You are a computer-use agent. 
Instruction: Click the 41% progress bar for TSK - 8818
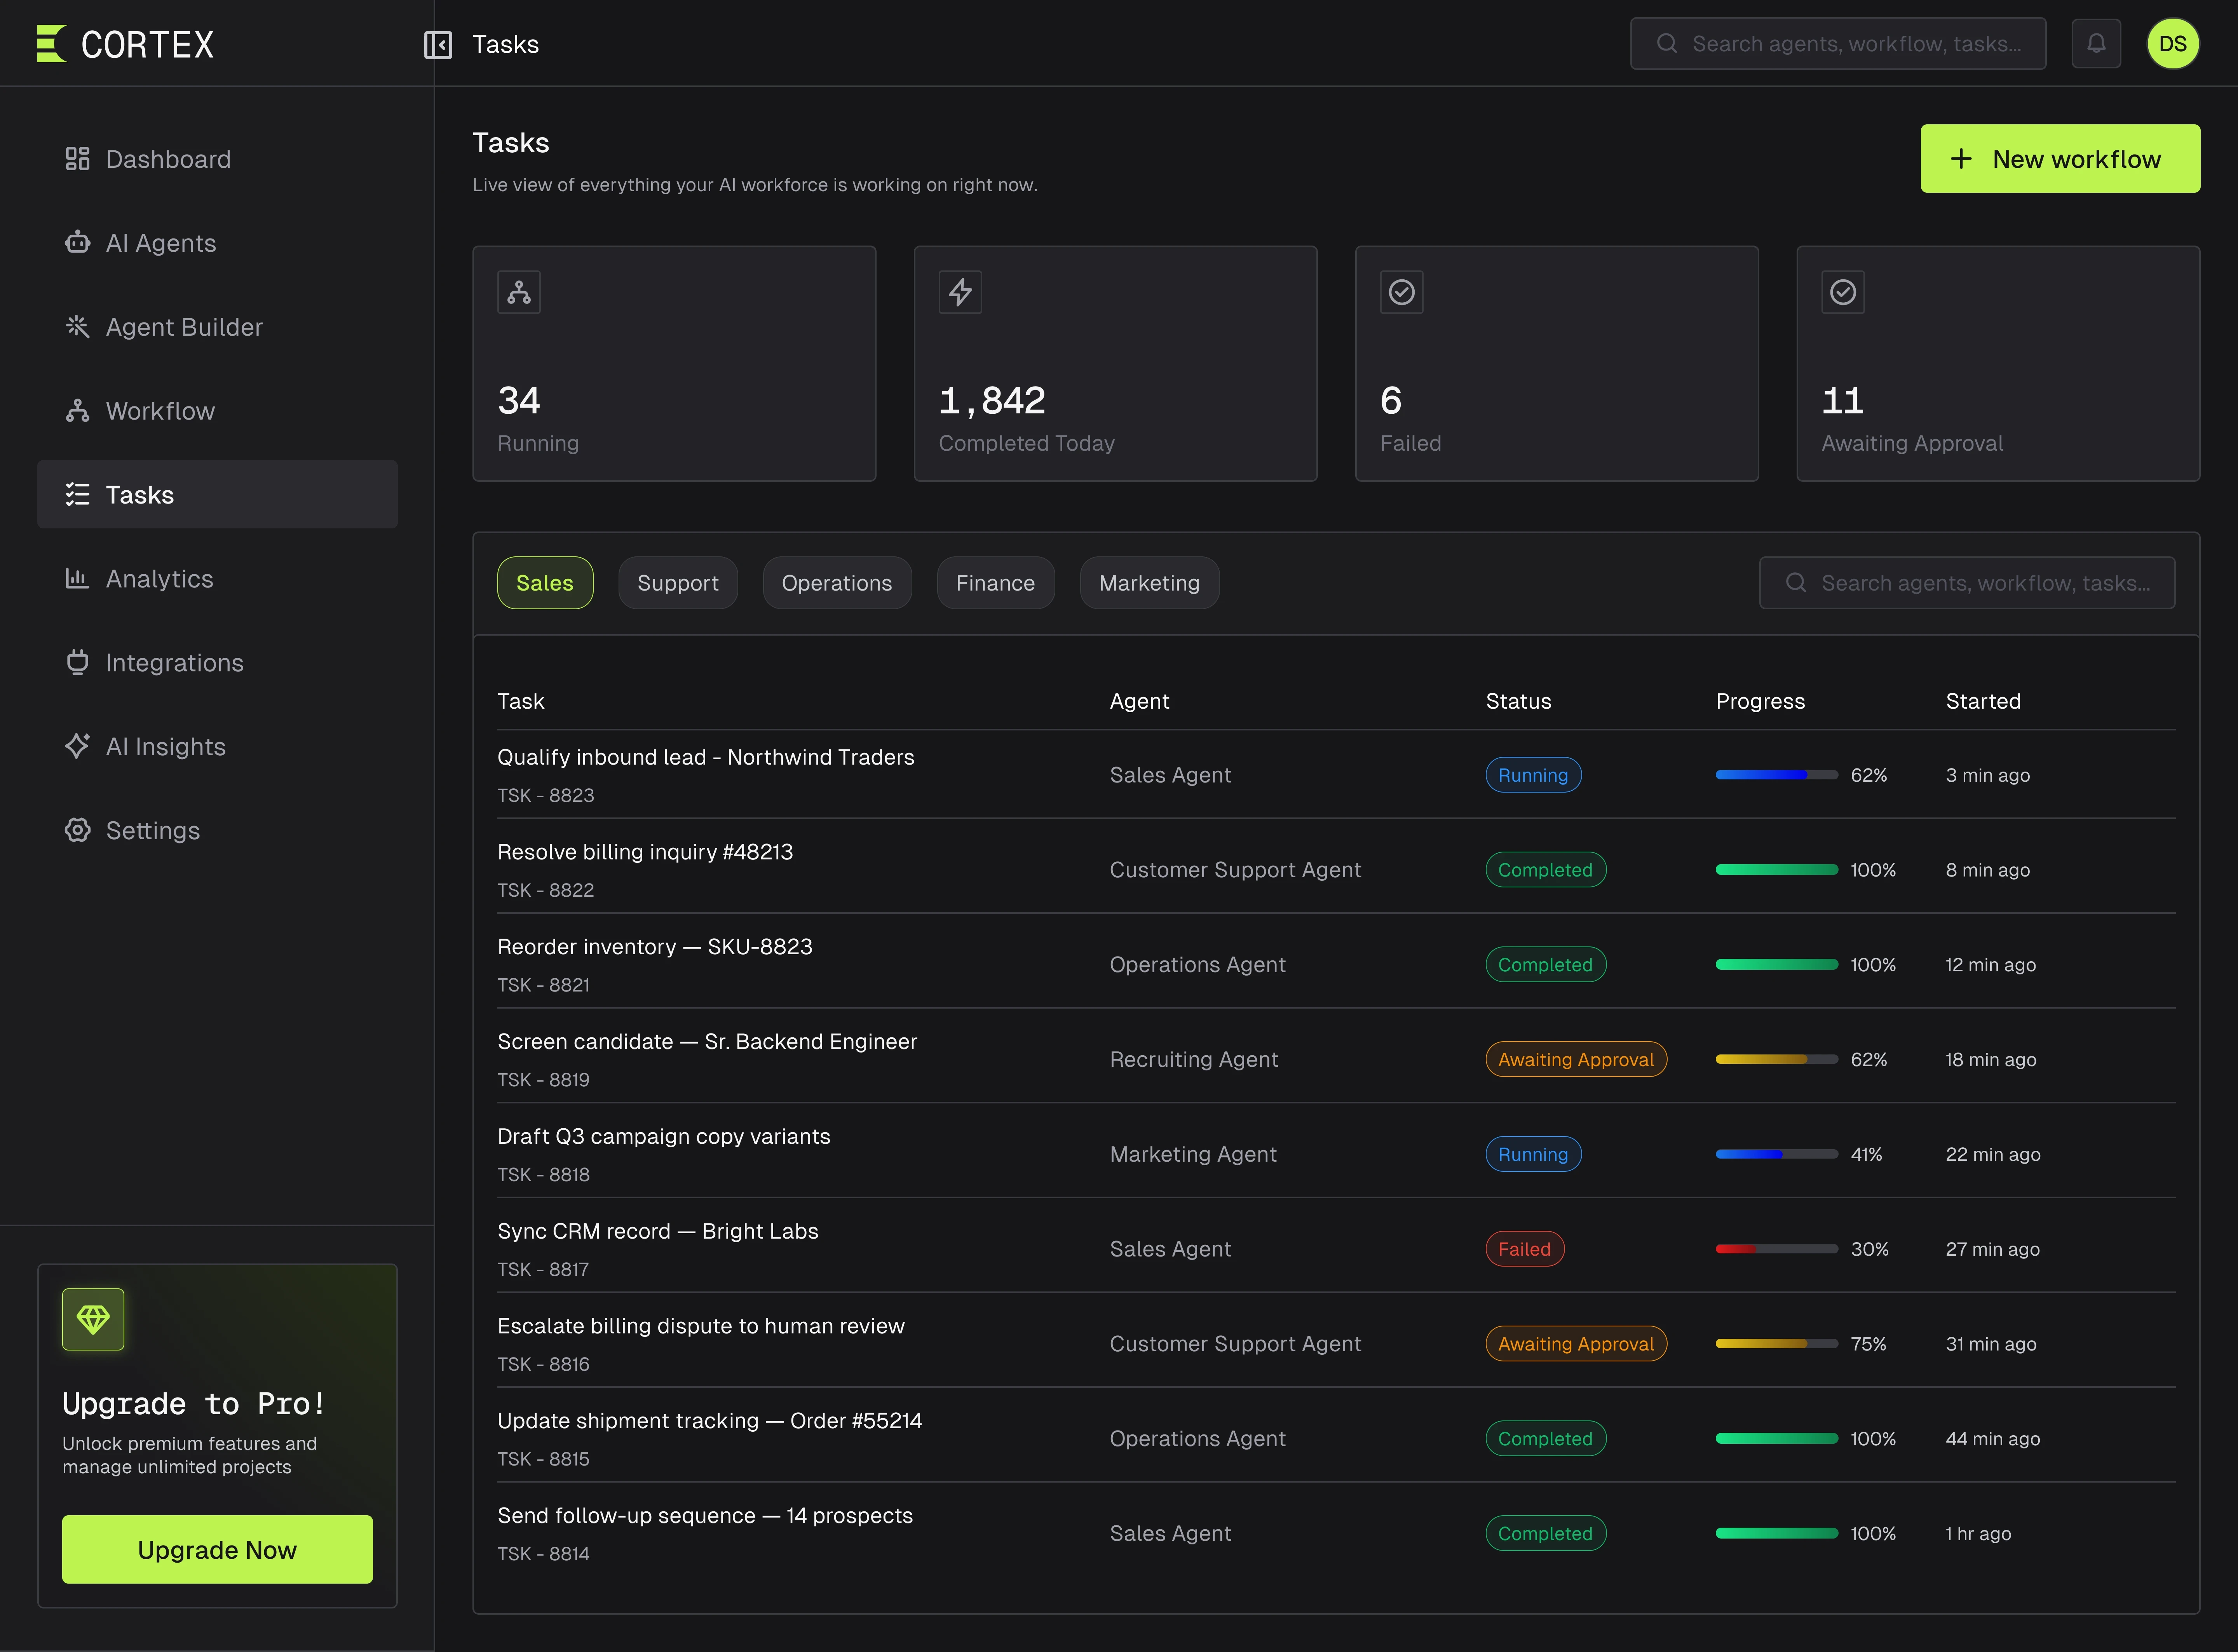tap(1777, 1154)
